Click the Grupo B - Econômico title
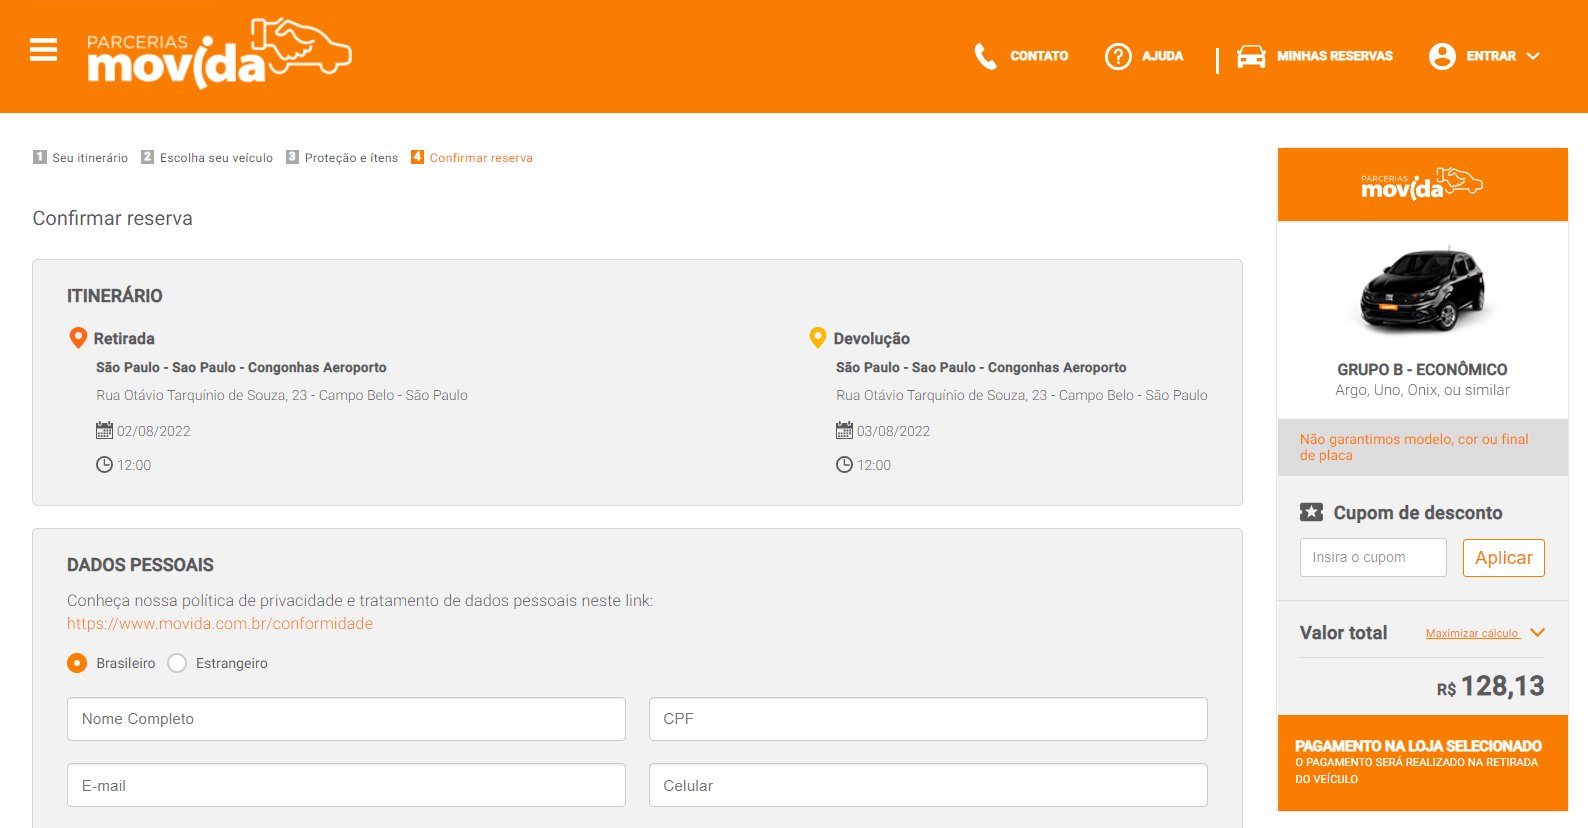The width and height of the screenshot is (1588, 828). pos(1422,369)
